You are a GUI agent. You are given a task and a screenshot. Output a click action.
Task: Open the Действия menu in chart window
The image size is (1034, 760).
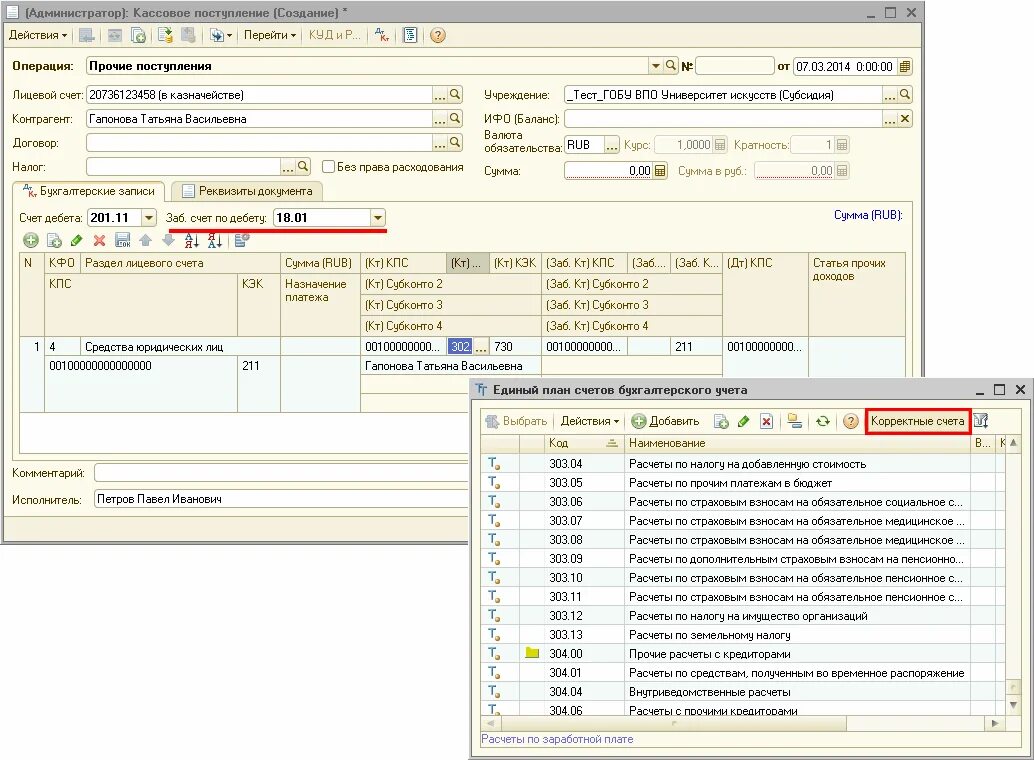(x=590, y=421)
